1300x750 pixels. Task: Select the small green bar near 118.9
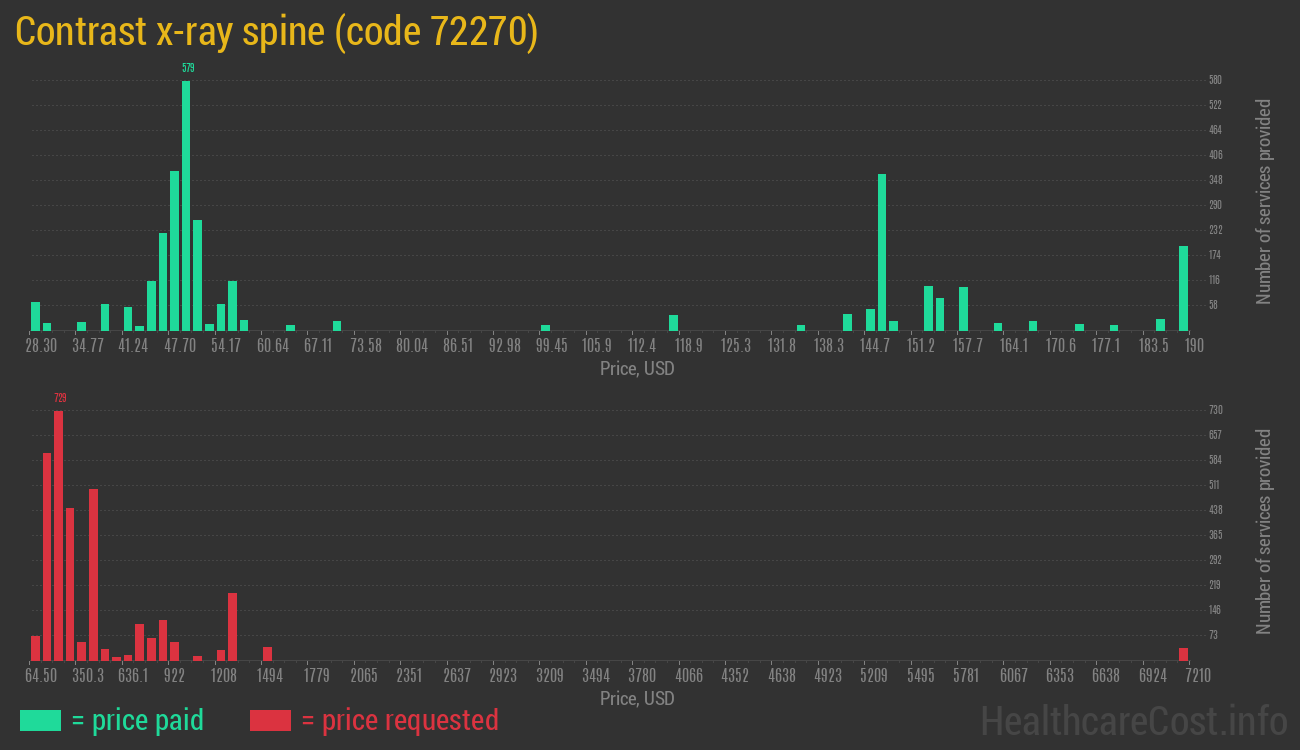[673, 322]
